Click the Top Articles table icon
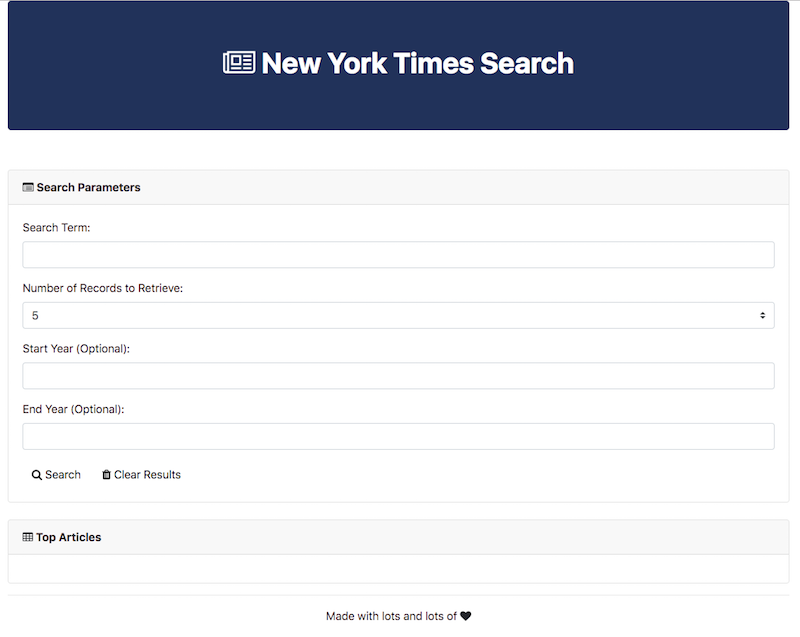800x637 pixels. [28, 537]
